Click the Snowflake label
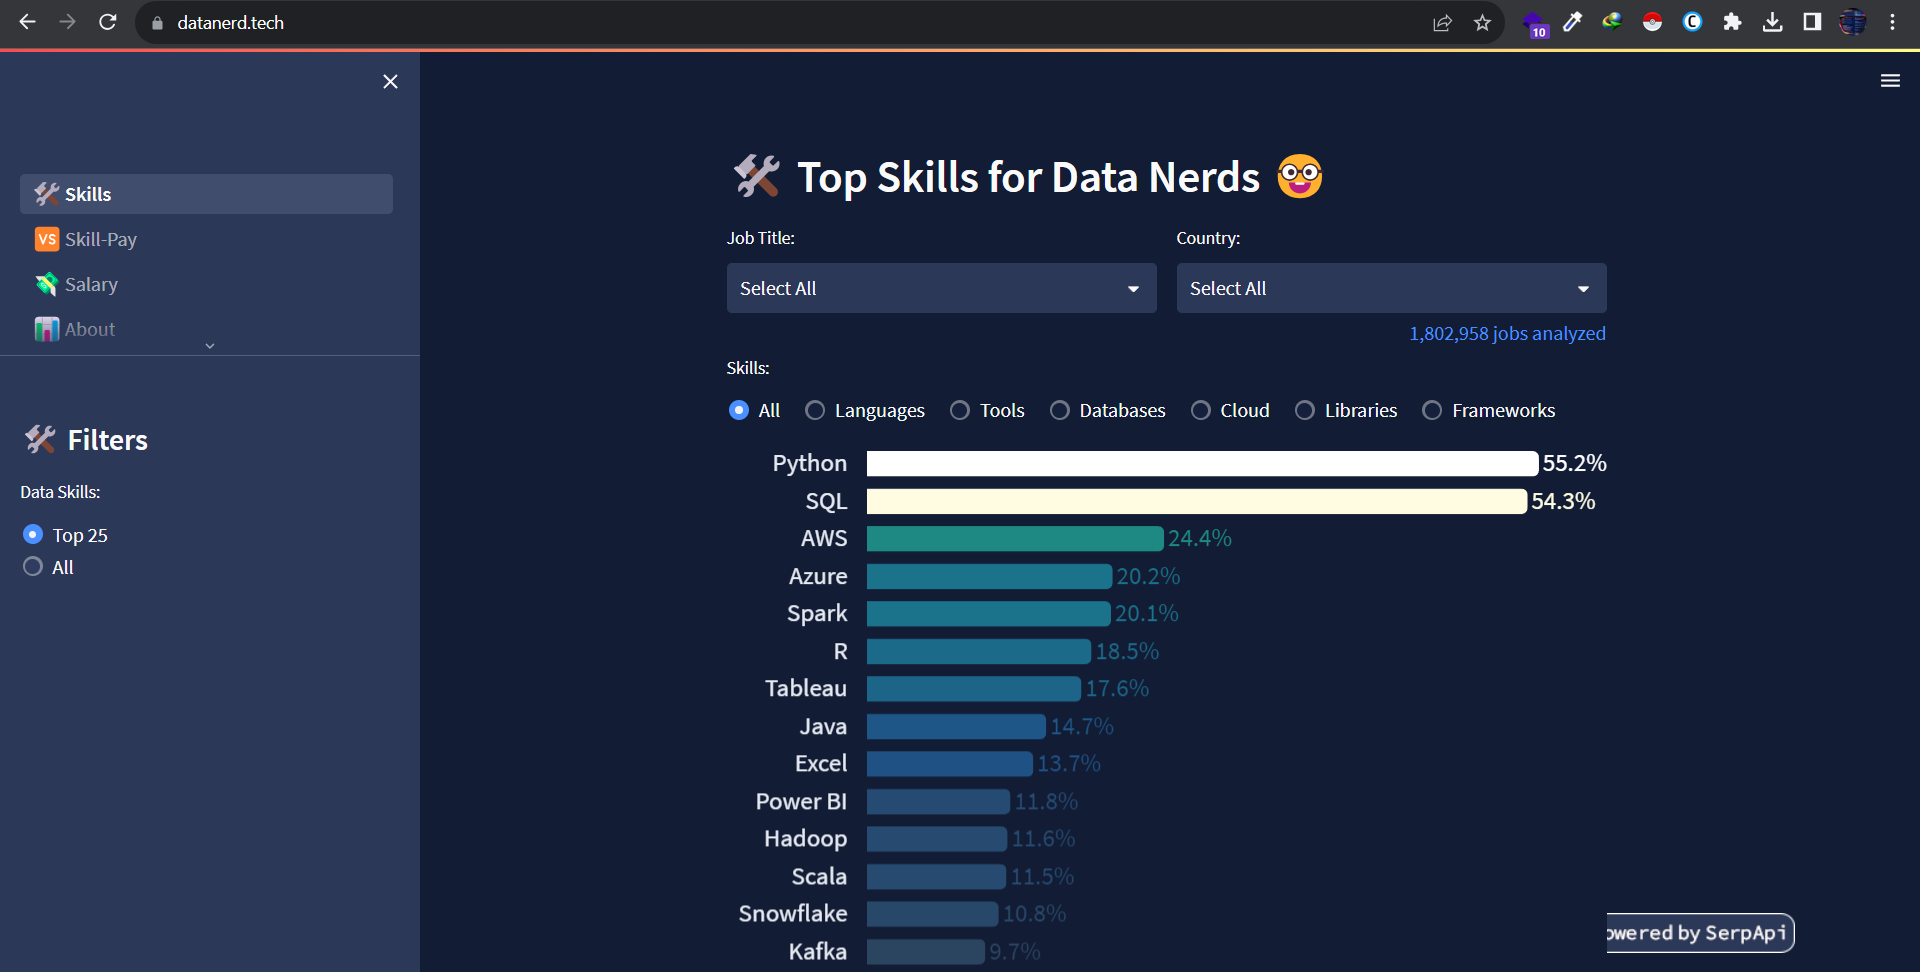1920x972 pixels. point(793,913)
